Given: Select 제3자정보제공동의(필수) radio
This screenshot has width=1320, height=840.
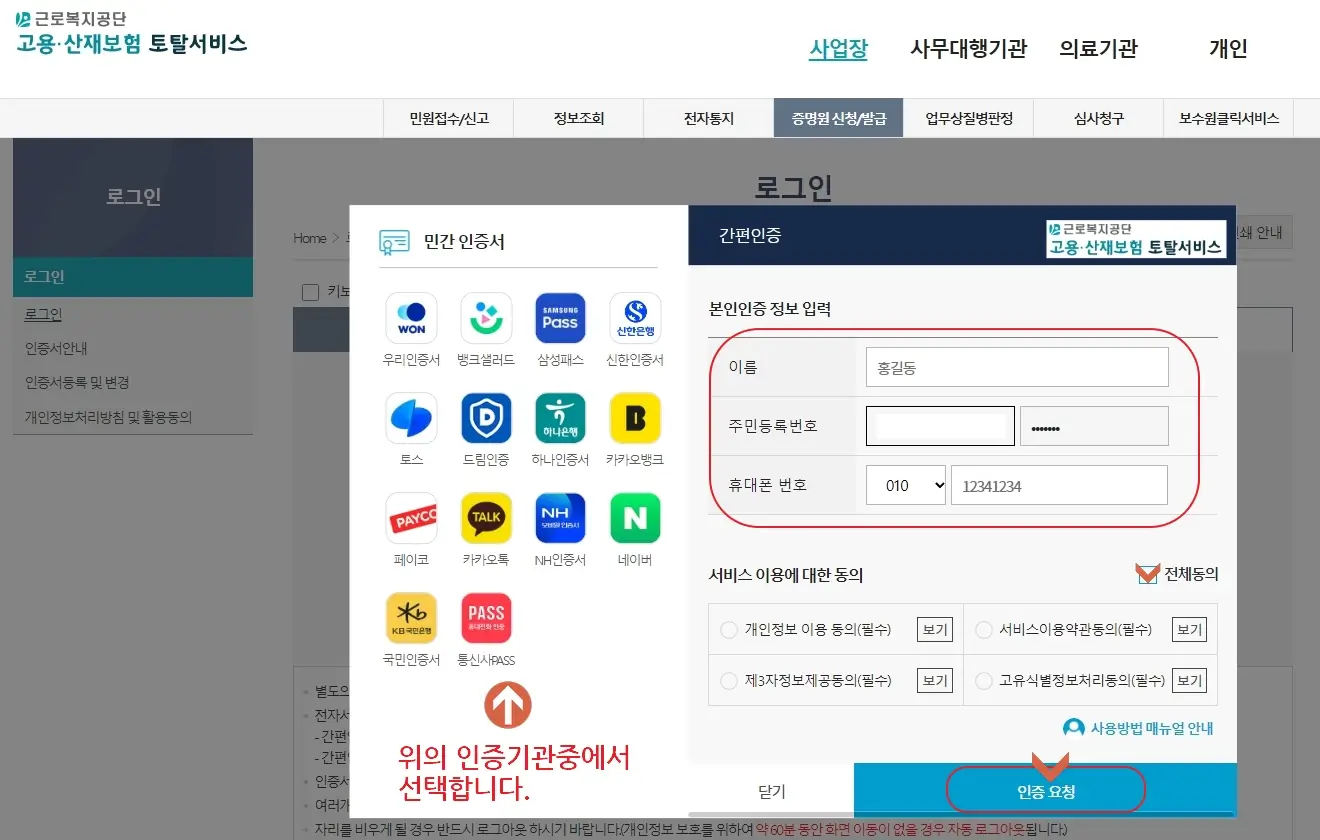Looking at the screenshot, I should [729, 681].
